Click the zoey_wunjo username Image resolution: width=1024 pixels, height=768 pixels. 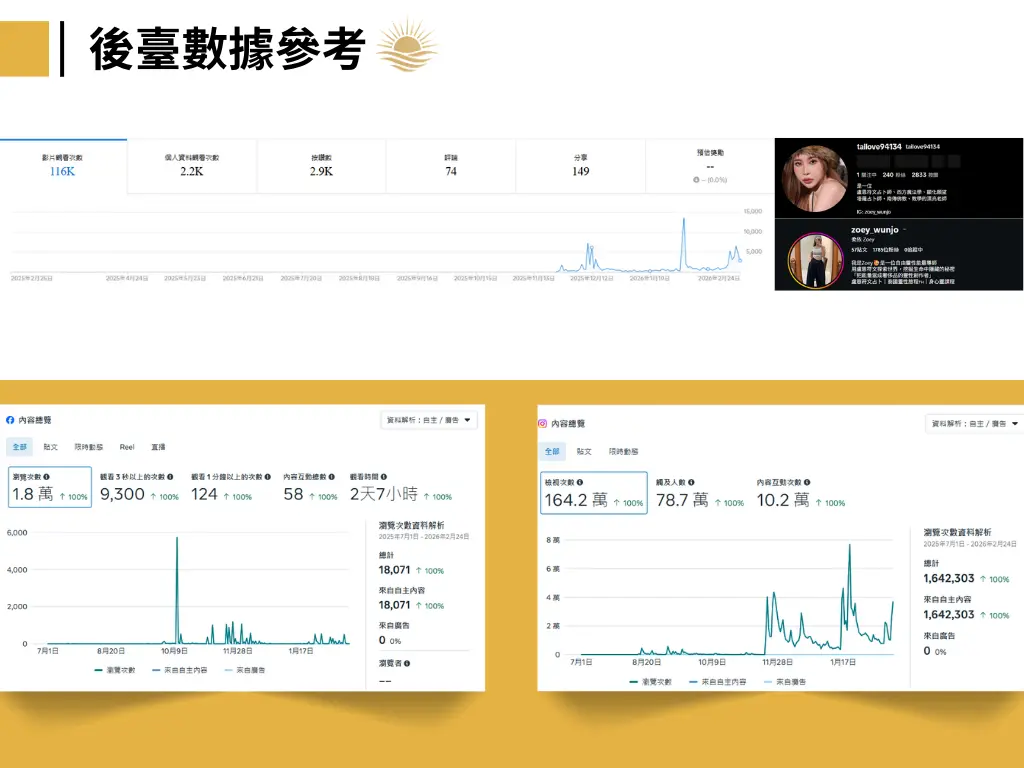point(874,230)
